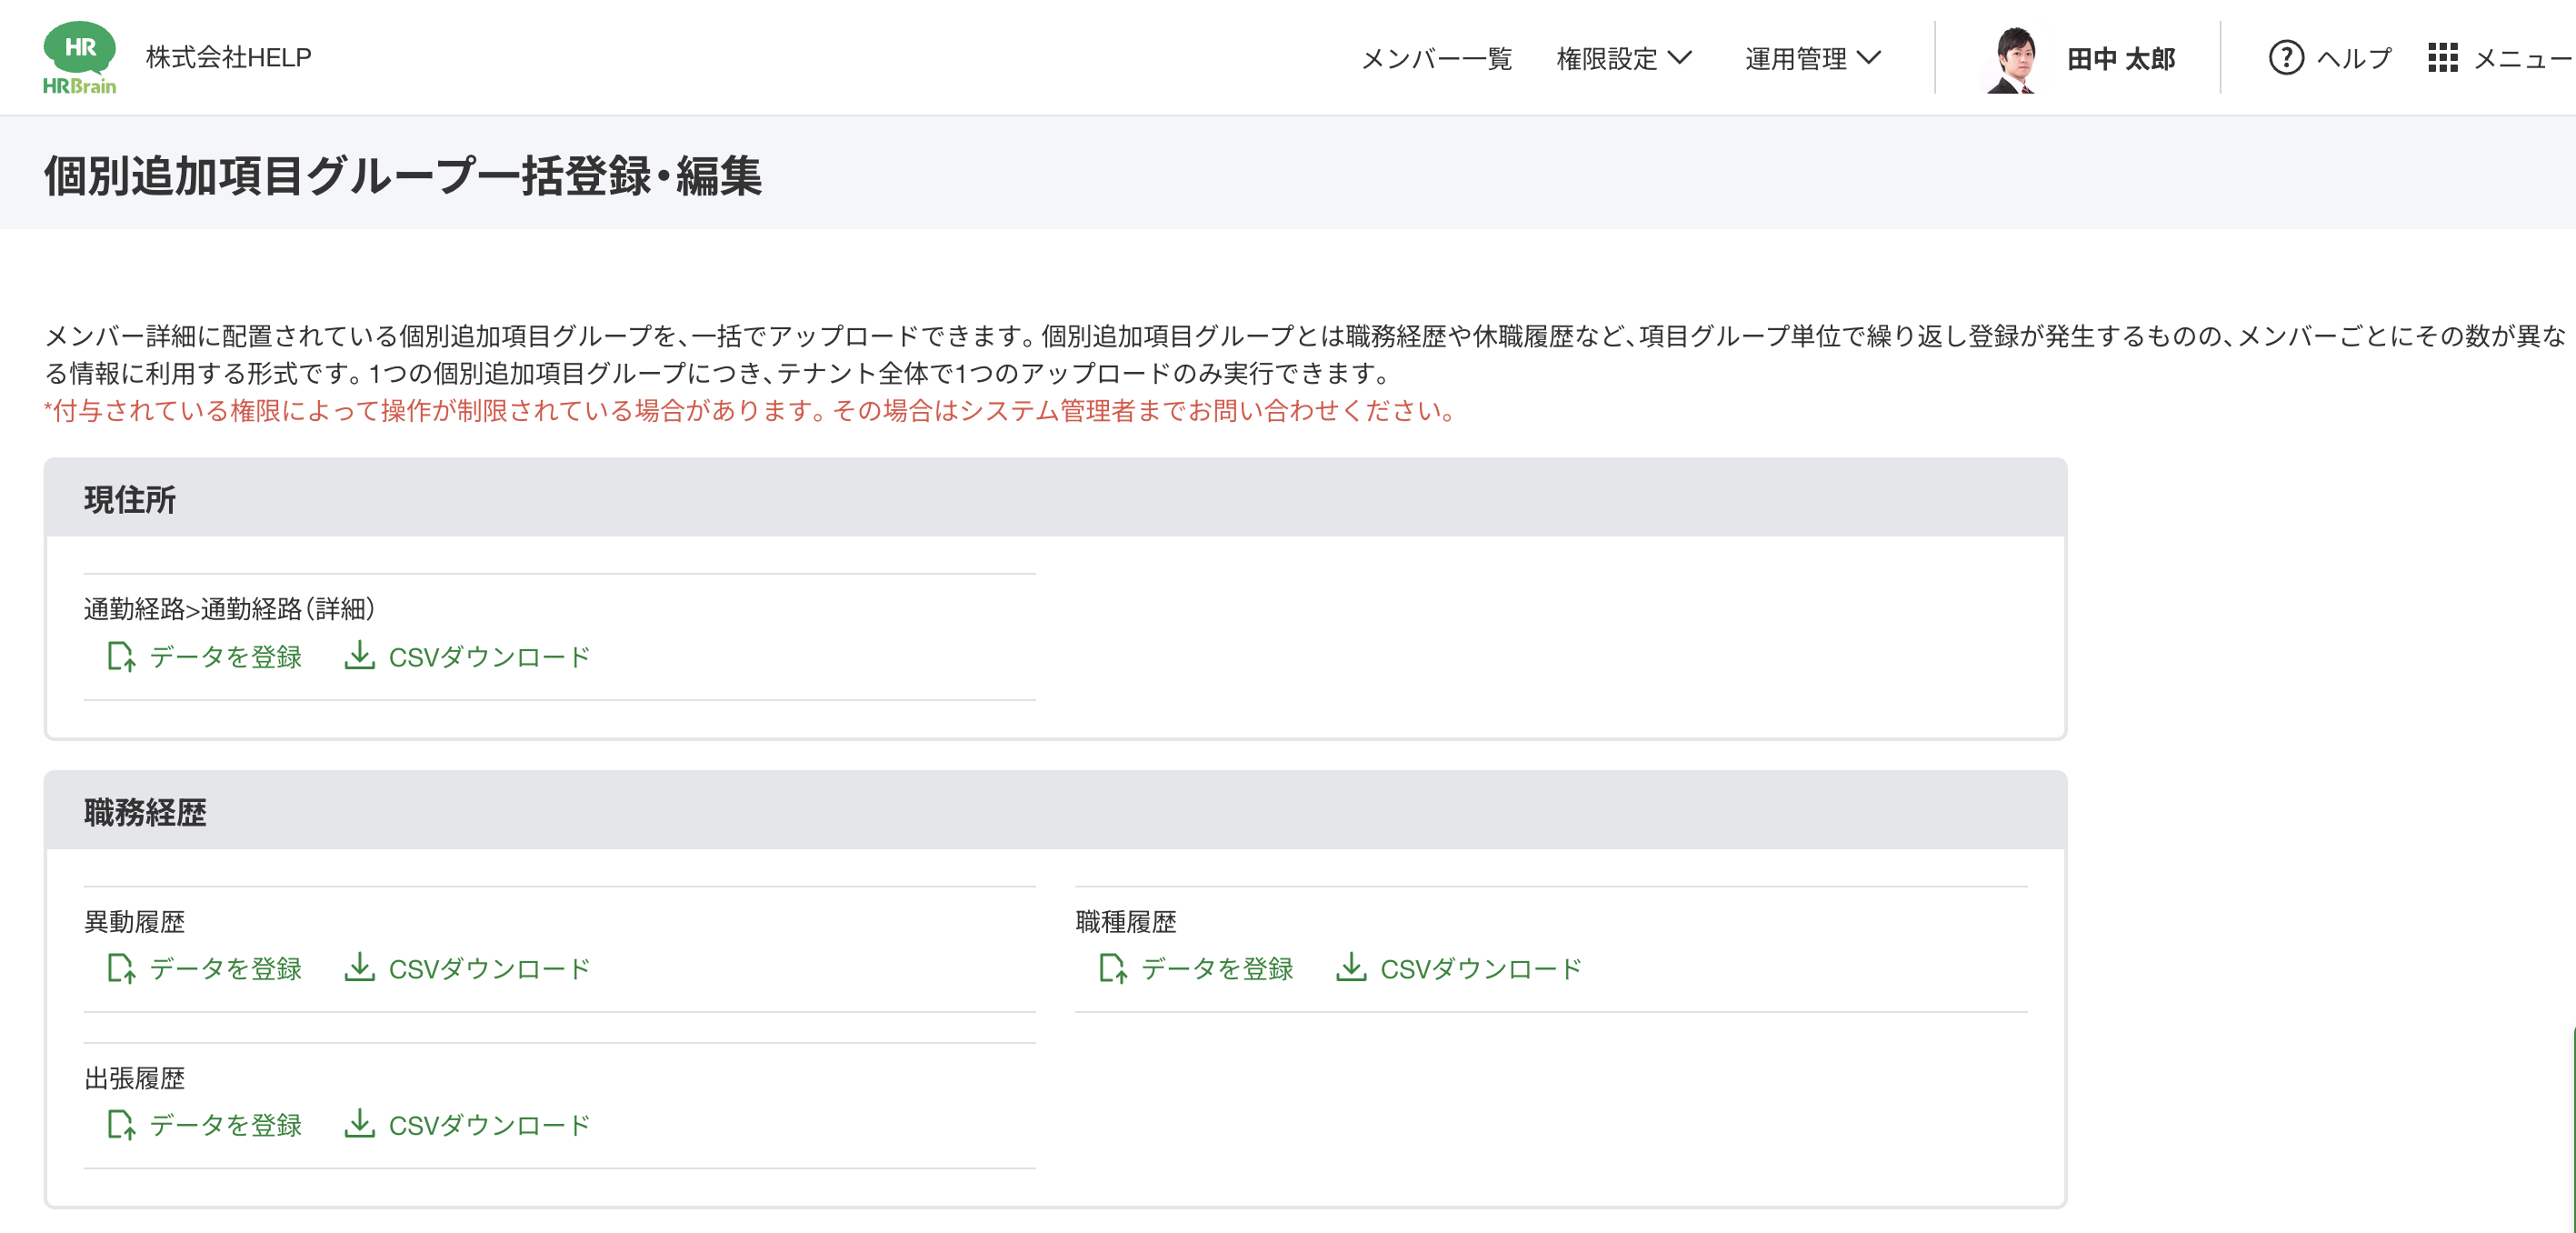Image resolution: width=2576 pixels, height=1233 pixels.
Task: Click CSVダウンロード link for 異動履歴
Action: [x=489, y=969]
